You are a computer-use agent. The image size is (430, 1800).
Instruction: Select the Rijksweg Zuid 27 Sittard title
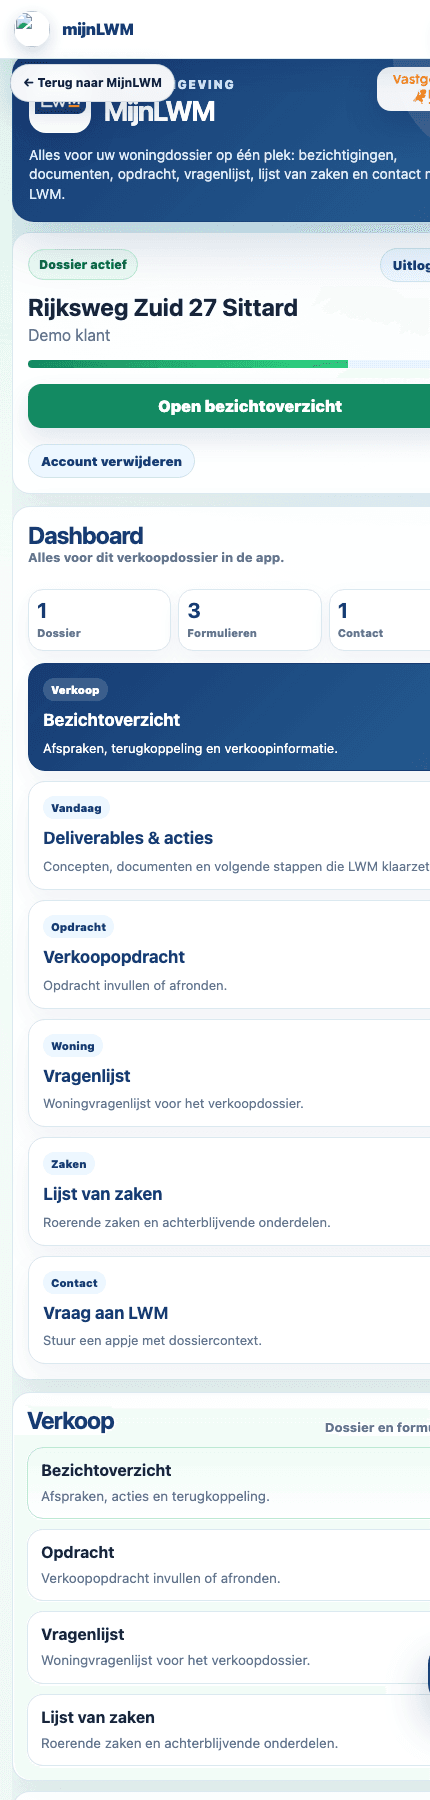click(x=163, y=308)
